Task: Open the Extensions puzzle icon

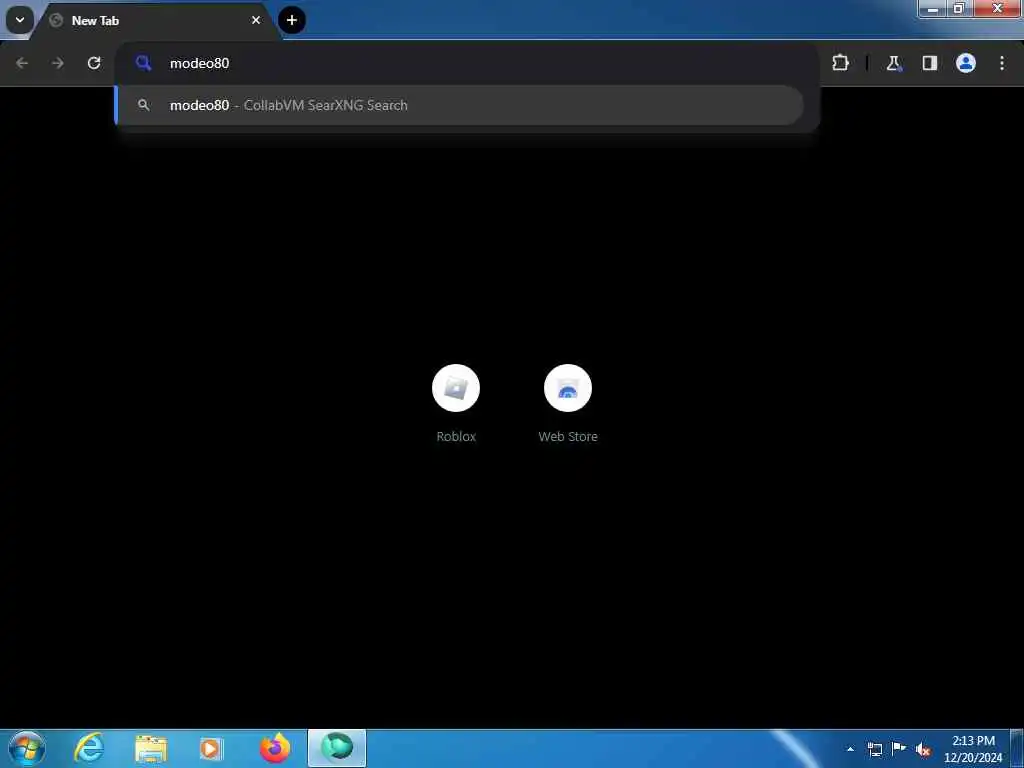Action: click(840, 63)
